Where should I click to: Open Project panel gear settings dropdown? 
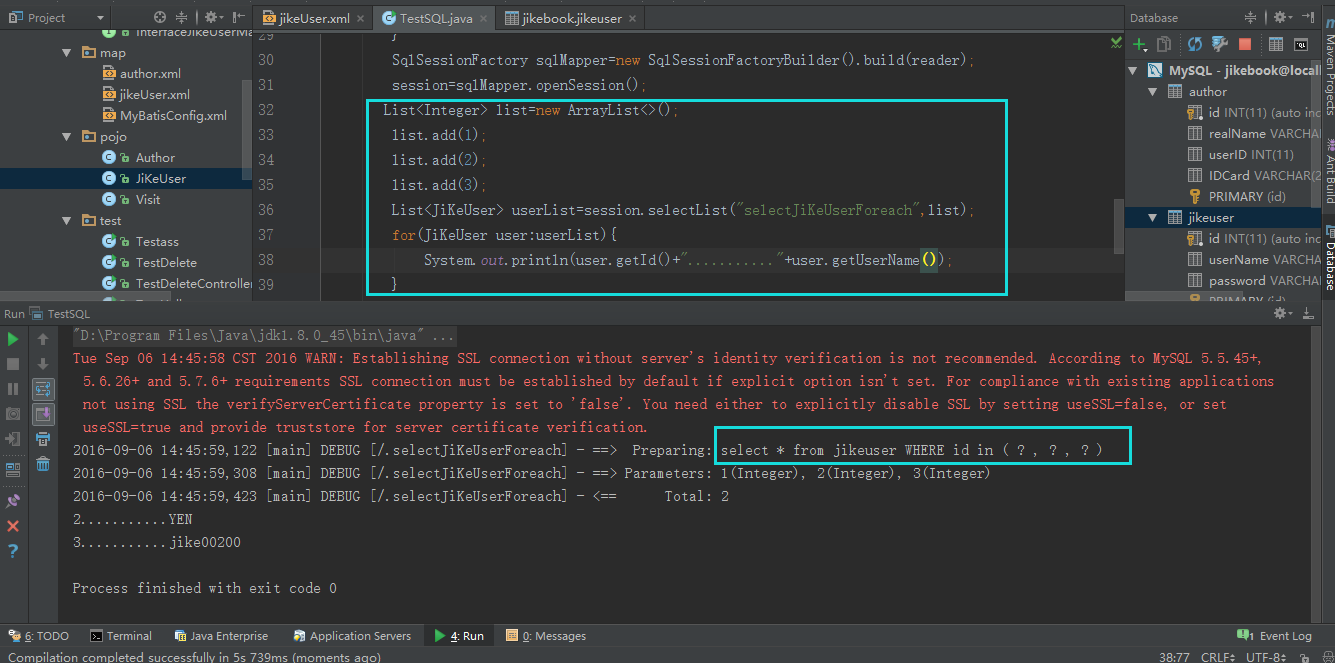(215, 17)
